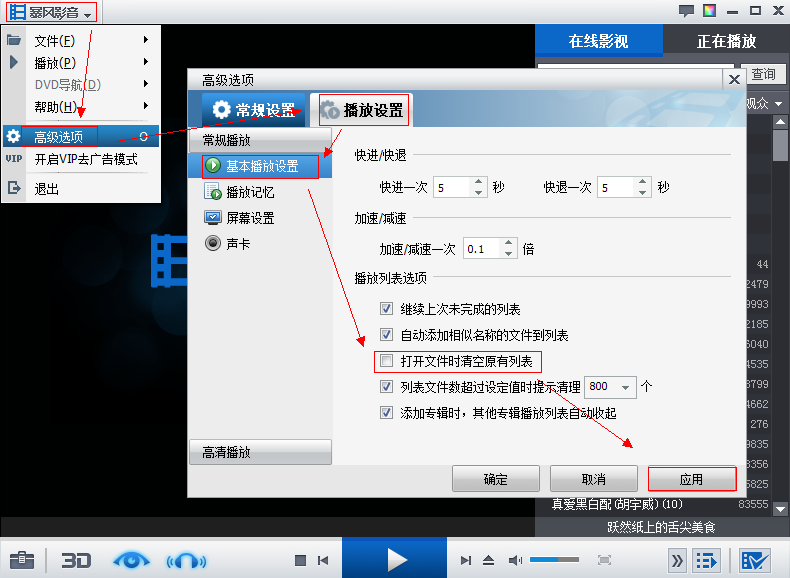This screenshot has height=578, width=790.
Task: Click the skin color palette icon
Action: 709,11
